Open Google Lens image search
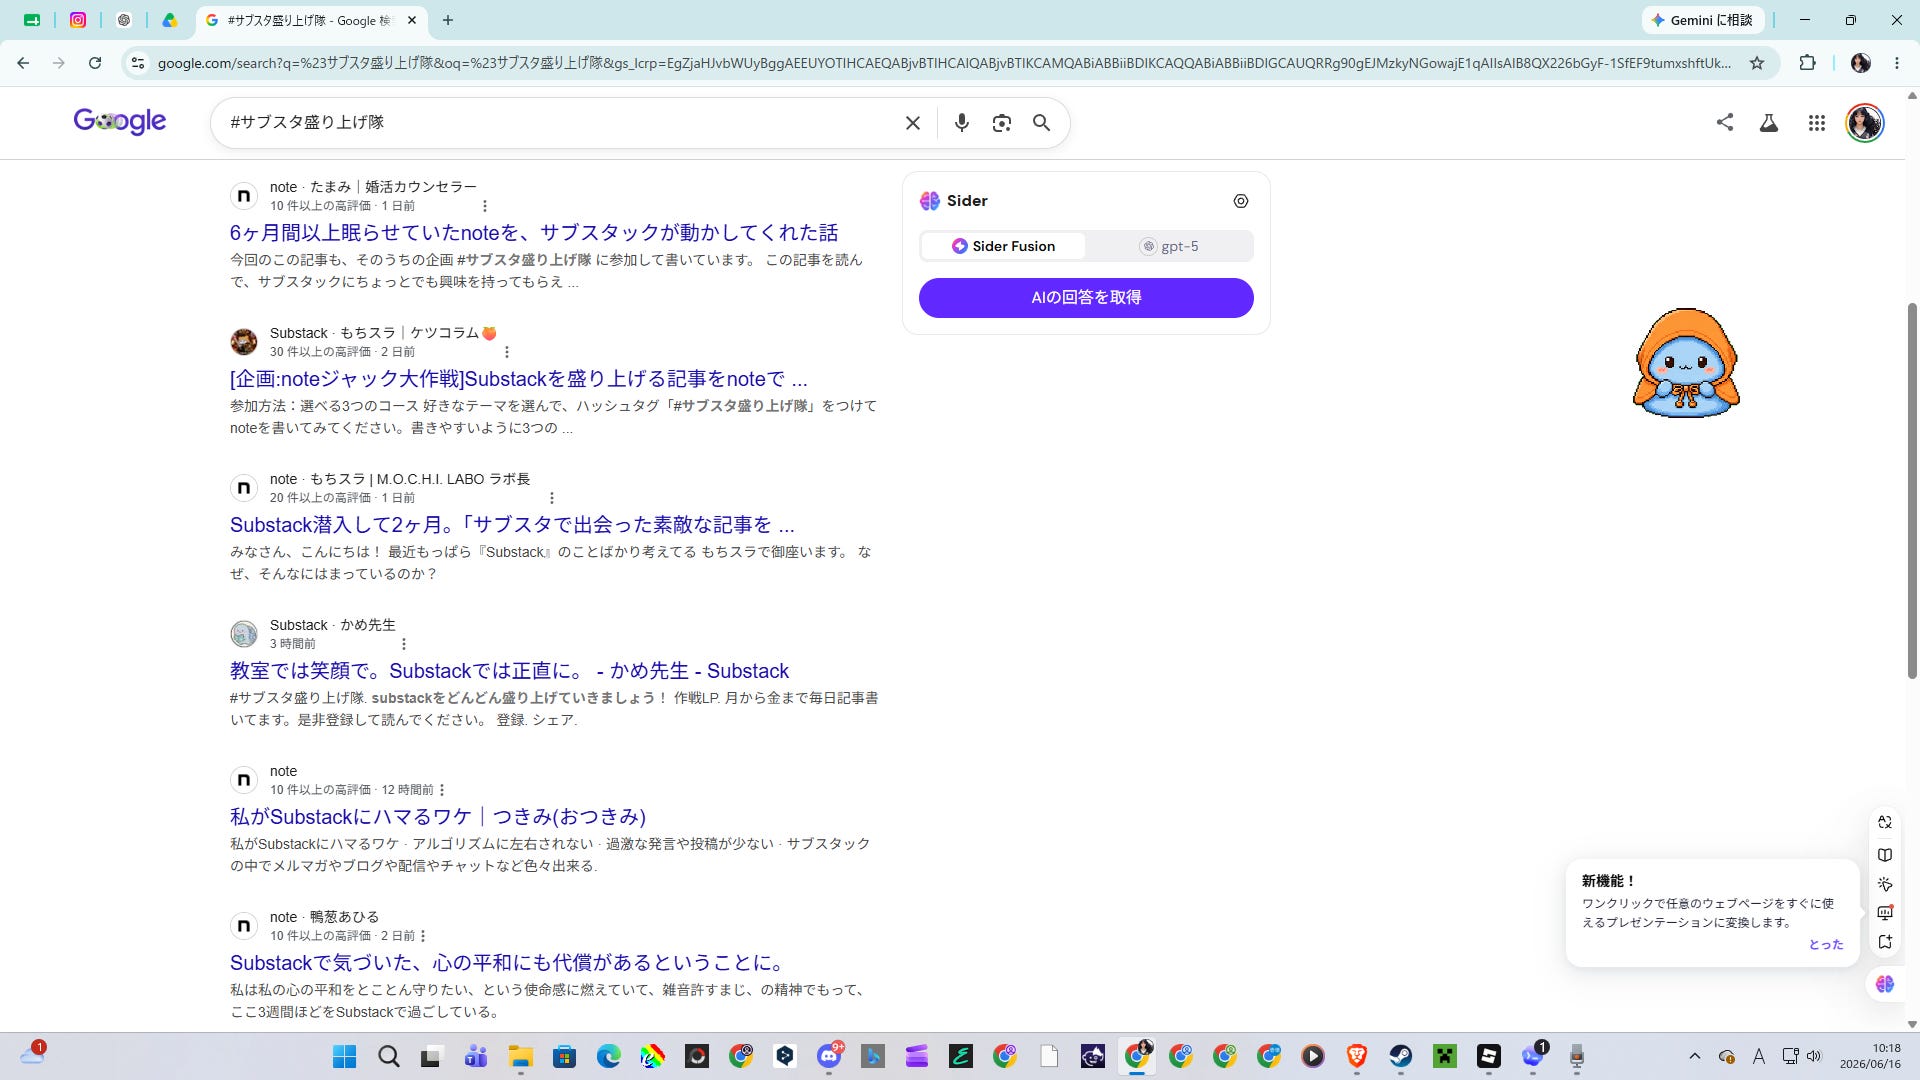Screen dimensions: 1920x1080 pos(1001,123)
